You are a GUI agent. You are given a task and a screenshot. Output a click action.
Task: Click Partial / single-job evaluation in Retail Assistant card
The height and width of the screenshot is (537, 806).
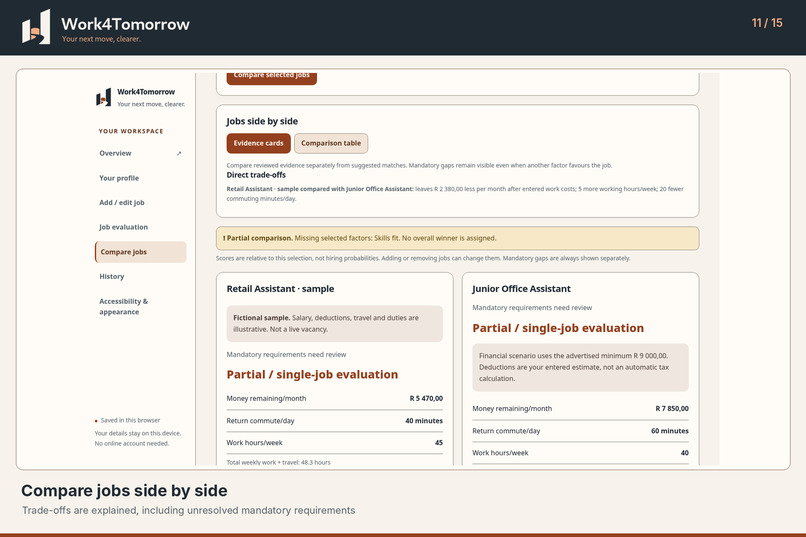[x=312, y=375]
